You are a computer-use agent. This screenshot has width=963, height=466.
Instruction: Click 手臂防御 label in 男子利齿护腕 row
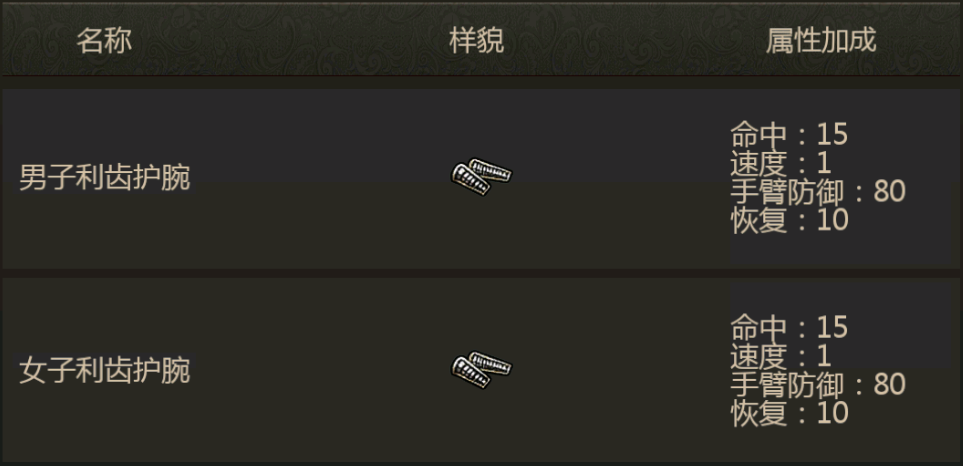click(787, 192)
